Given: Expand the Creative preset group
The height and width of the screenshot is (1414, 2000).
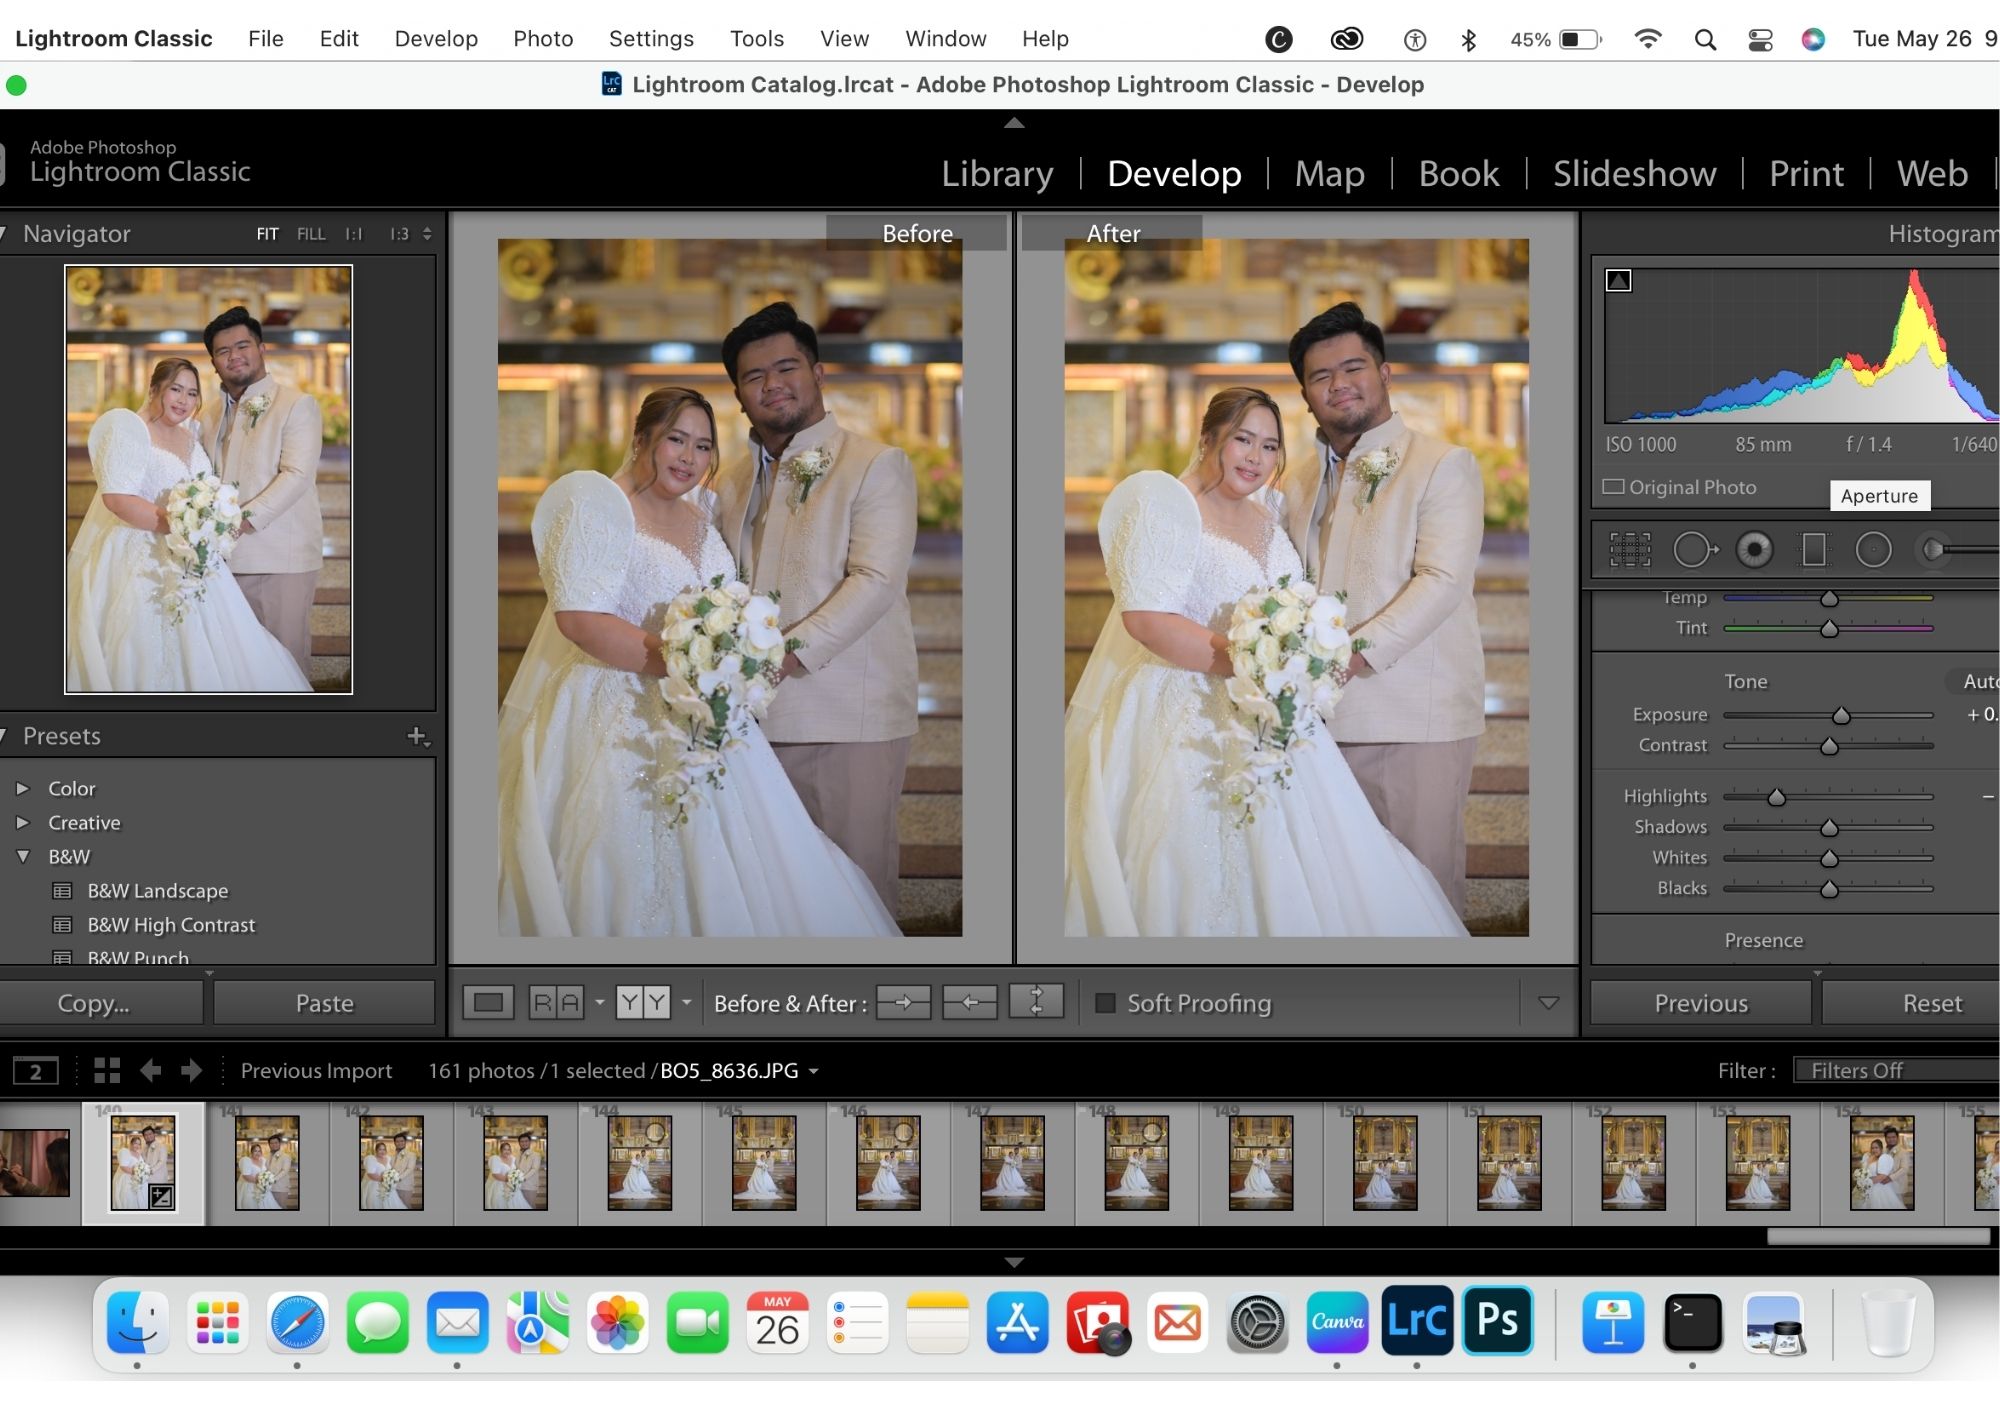Looking at the screenshot, I should (x=22, y=822).
